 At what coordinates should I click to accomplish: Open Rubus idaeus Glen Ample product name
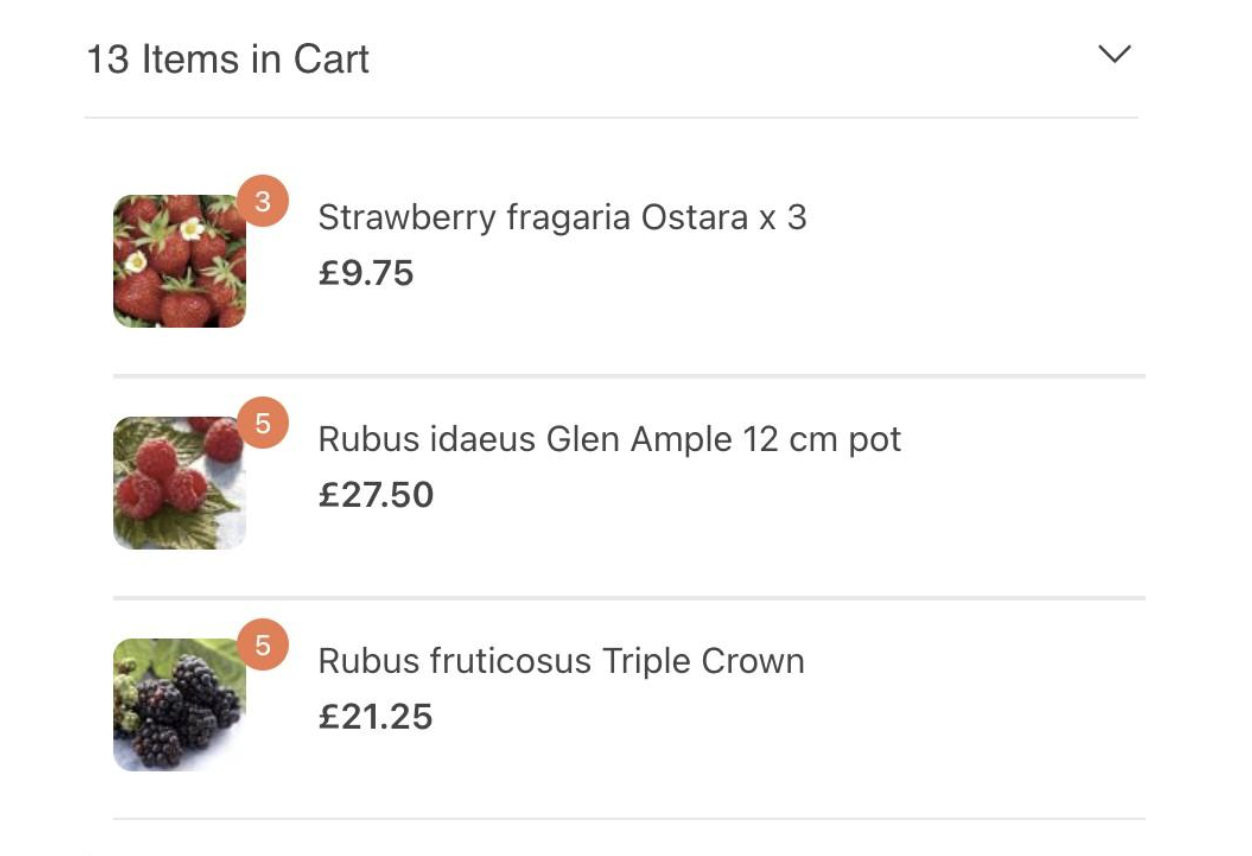coord(609,439)
